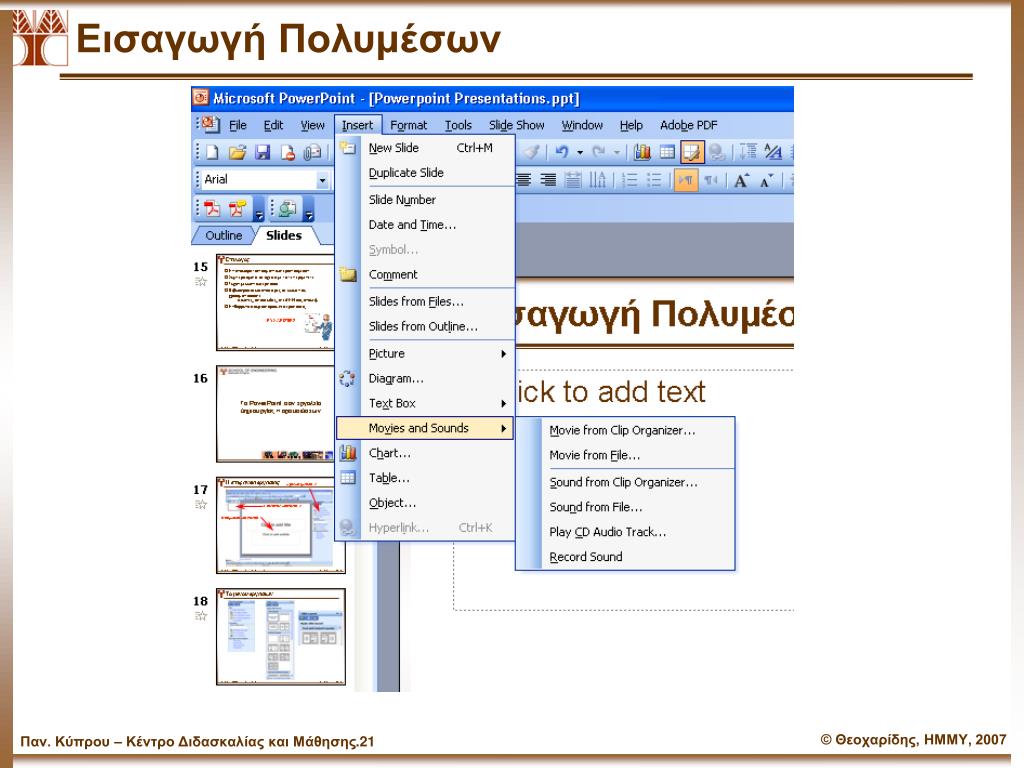Click the Adobe PDF review icon
Image resolution: width=1024 pixels, height=768 pixels.
[287, 208]
